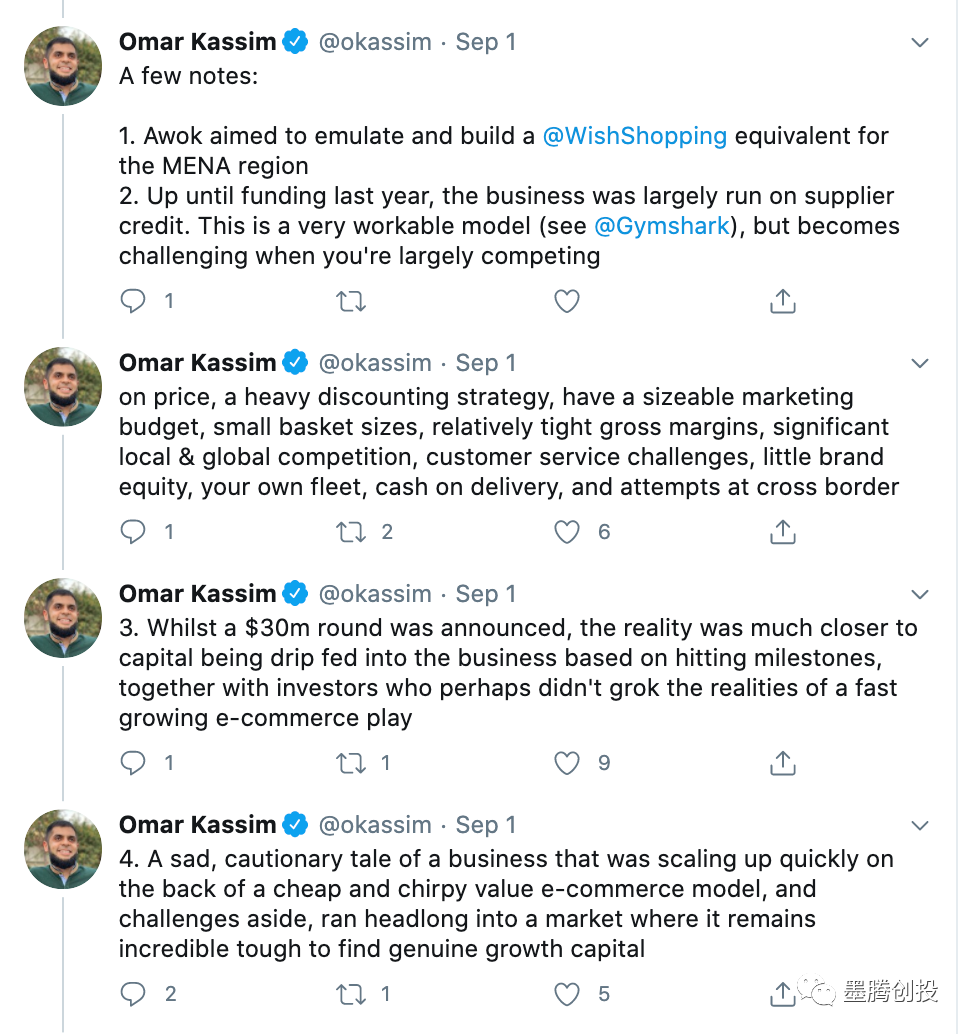Open more-options chevron on second tweet
The height and width of the screenshot is (1034, 970).
920,364
